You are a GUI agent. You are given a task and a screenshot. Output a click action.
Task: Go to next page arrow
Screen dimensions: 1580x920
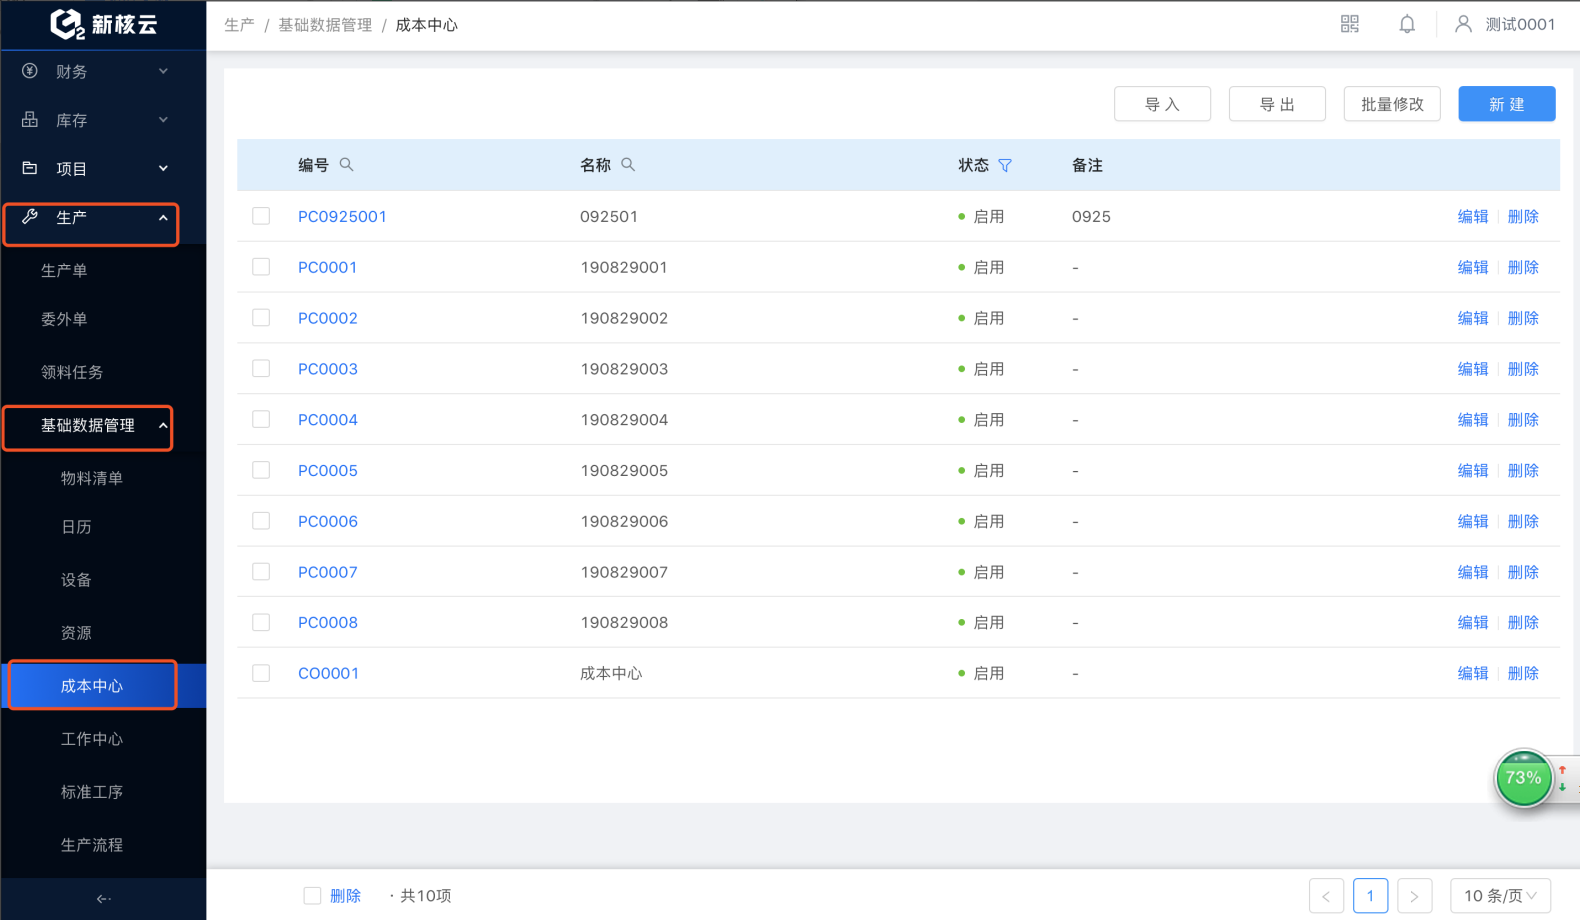click(x=1414, y=896)
